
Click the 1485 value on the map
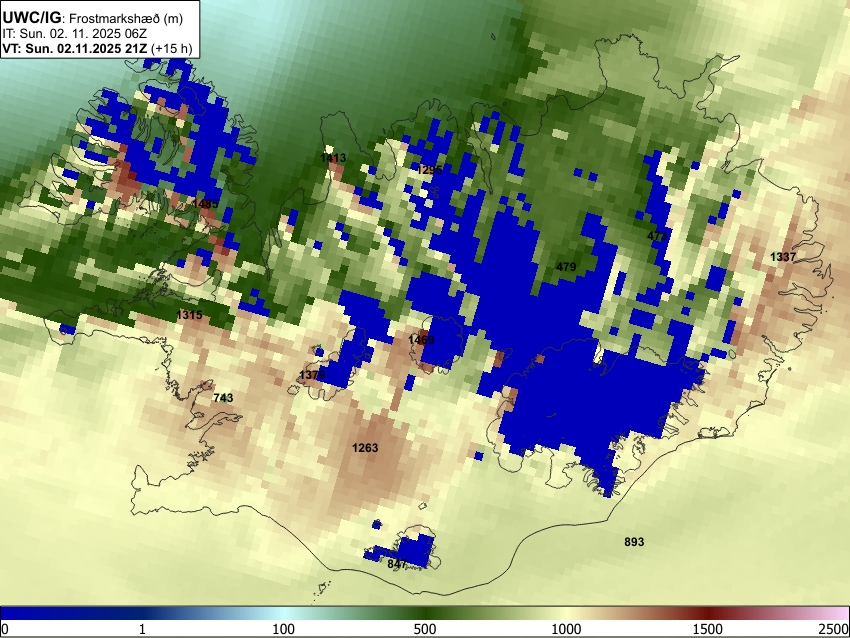[x=205, y=204]
